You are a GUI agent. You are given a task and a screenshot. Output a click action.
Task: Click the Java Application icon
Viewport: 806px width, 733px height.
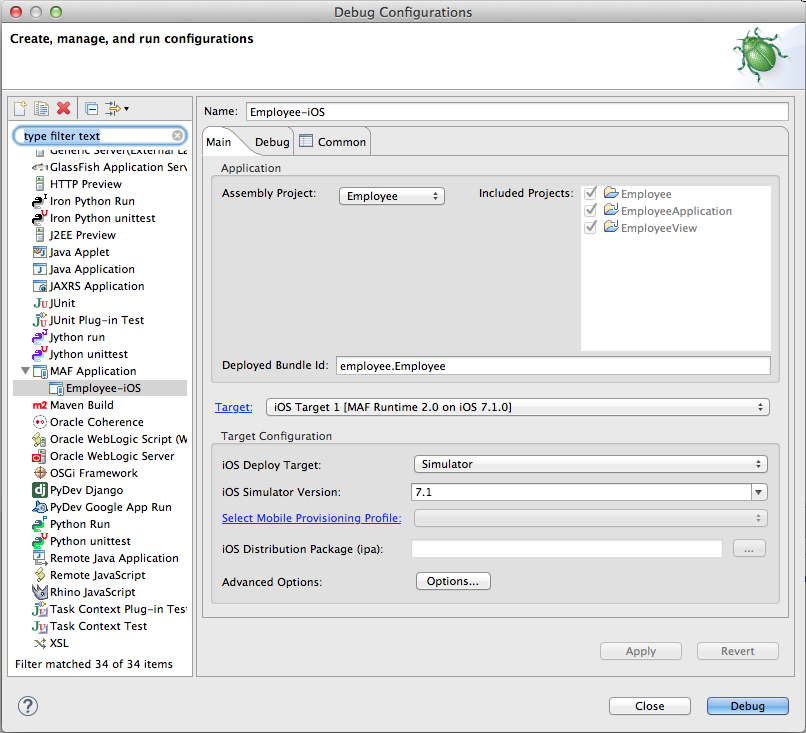[x=40, y=269]
